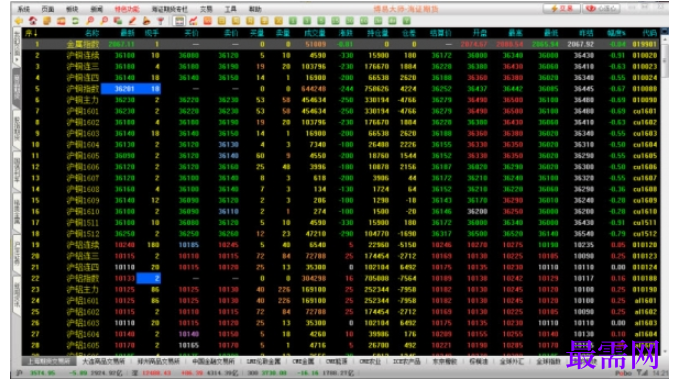Open the 新闻 menu

click(96, 9)
